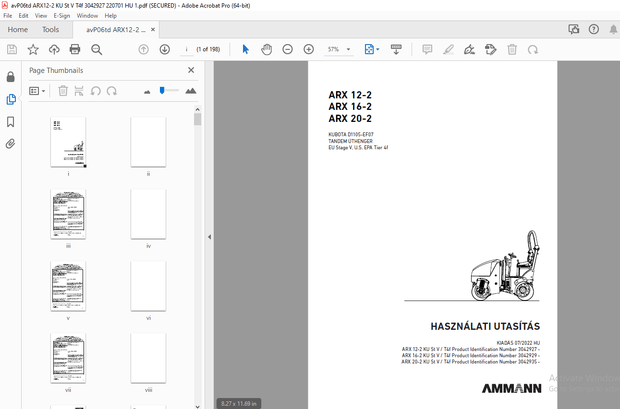Select page vi blank thumbnail

coord(148,286)
